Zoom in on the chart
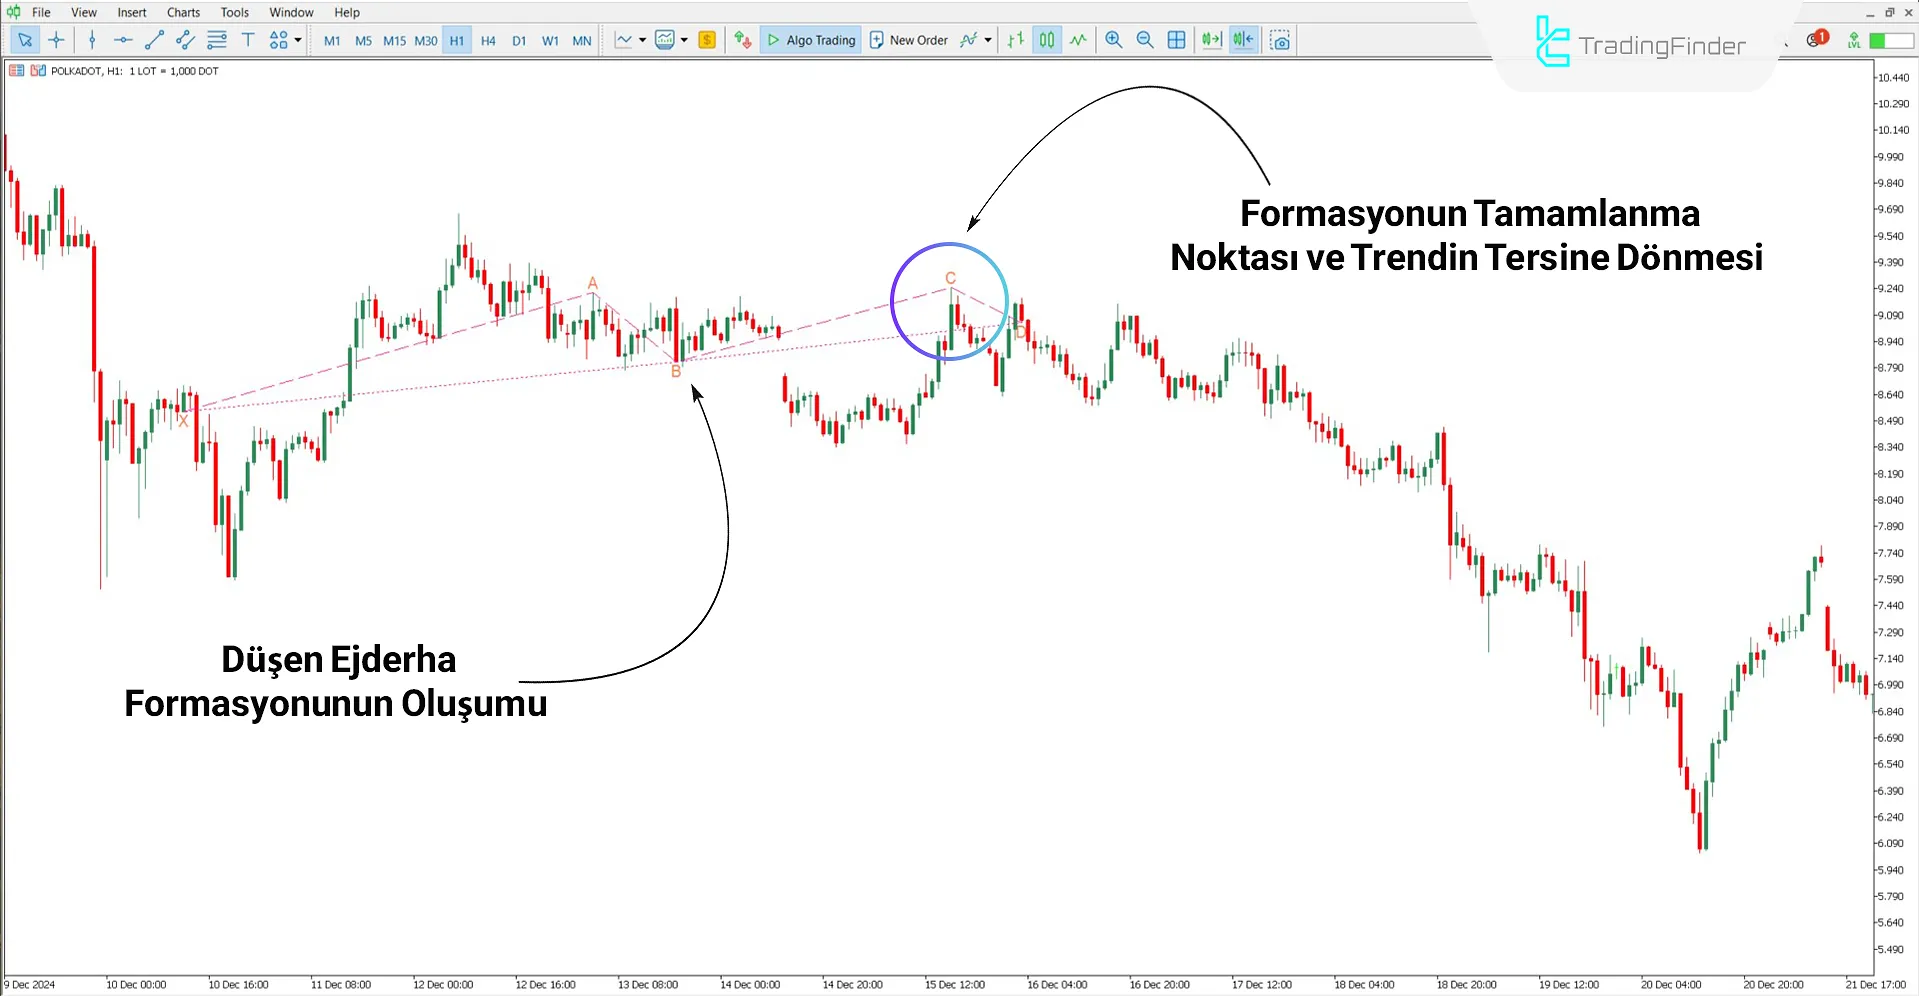 1113,40
